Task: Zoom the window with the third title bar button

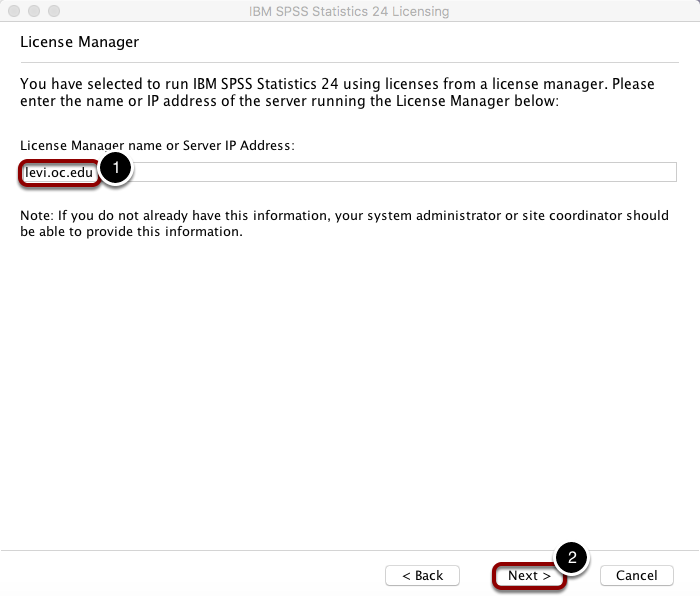Action: tap(54, 11)
